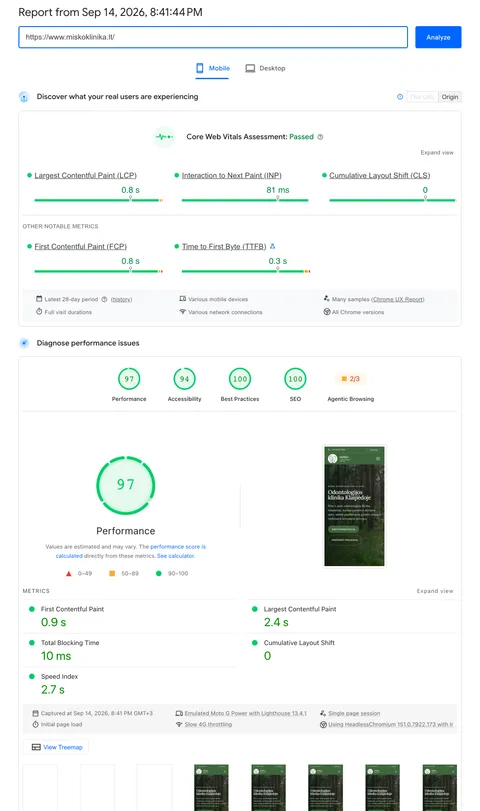Jump to SEO score gauge 100
The width and height of the screenshot is (480, 811).
[295, 379]
